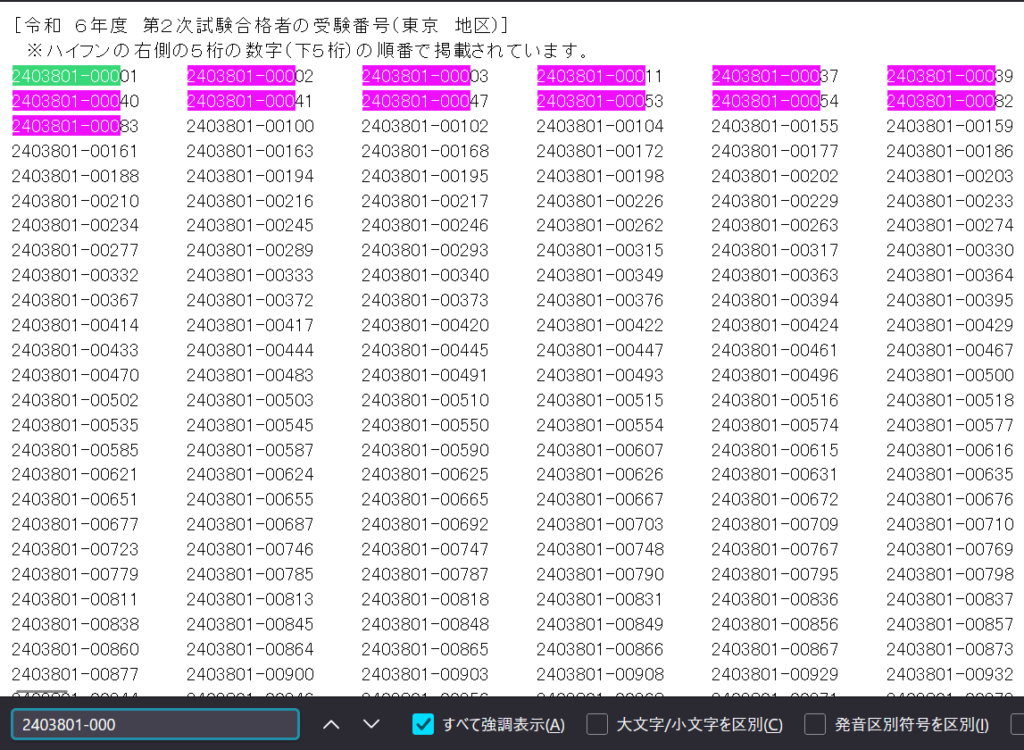
Task: Click the find next down arrow
Action: 371,724
